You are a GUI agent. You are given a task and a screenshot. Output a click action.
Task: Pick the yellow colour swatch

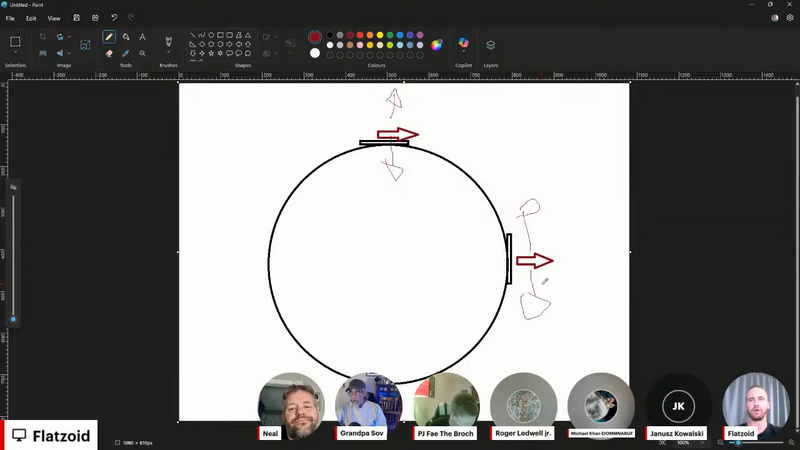coord(380,35)
